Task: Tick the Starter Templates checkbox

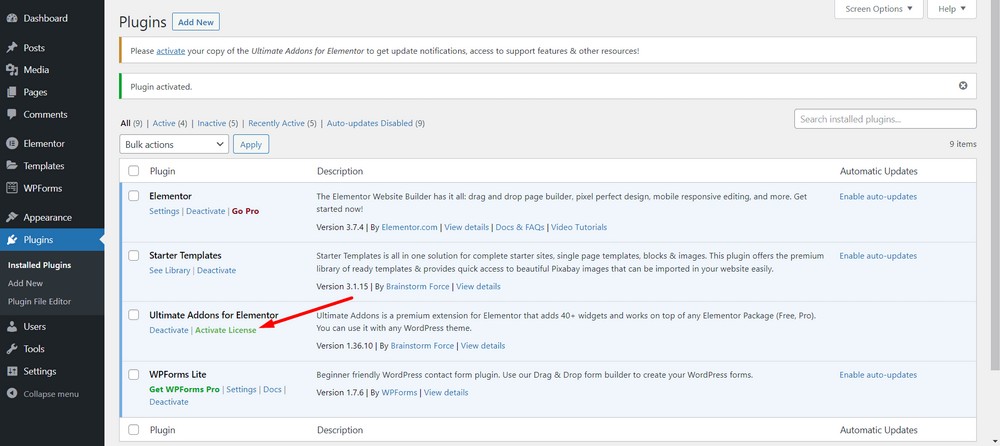Action: [x=133, y=255]
